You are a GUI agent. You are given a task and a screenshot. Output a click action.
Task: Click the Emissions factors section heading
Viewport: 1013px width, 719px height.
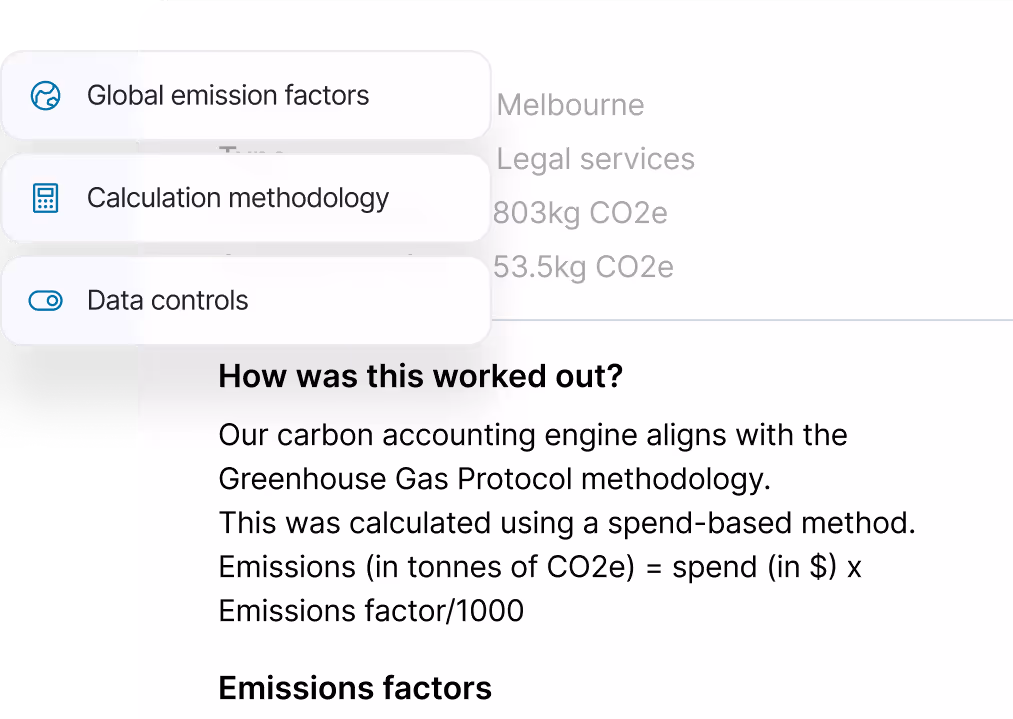[355, 688]
